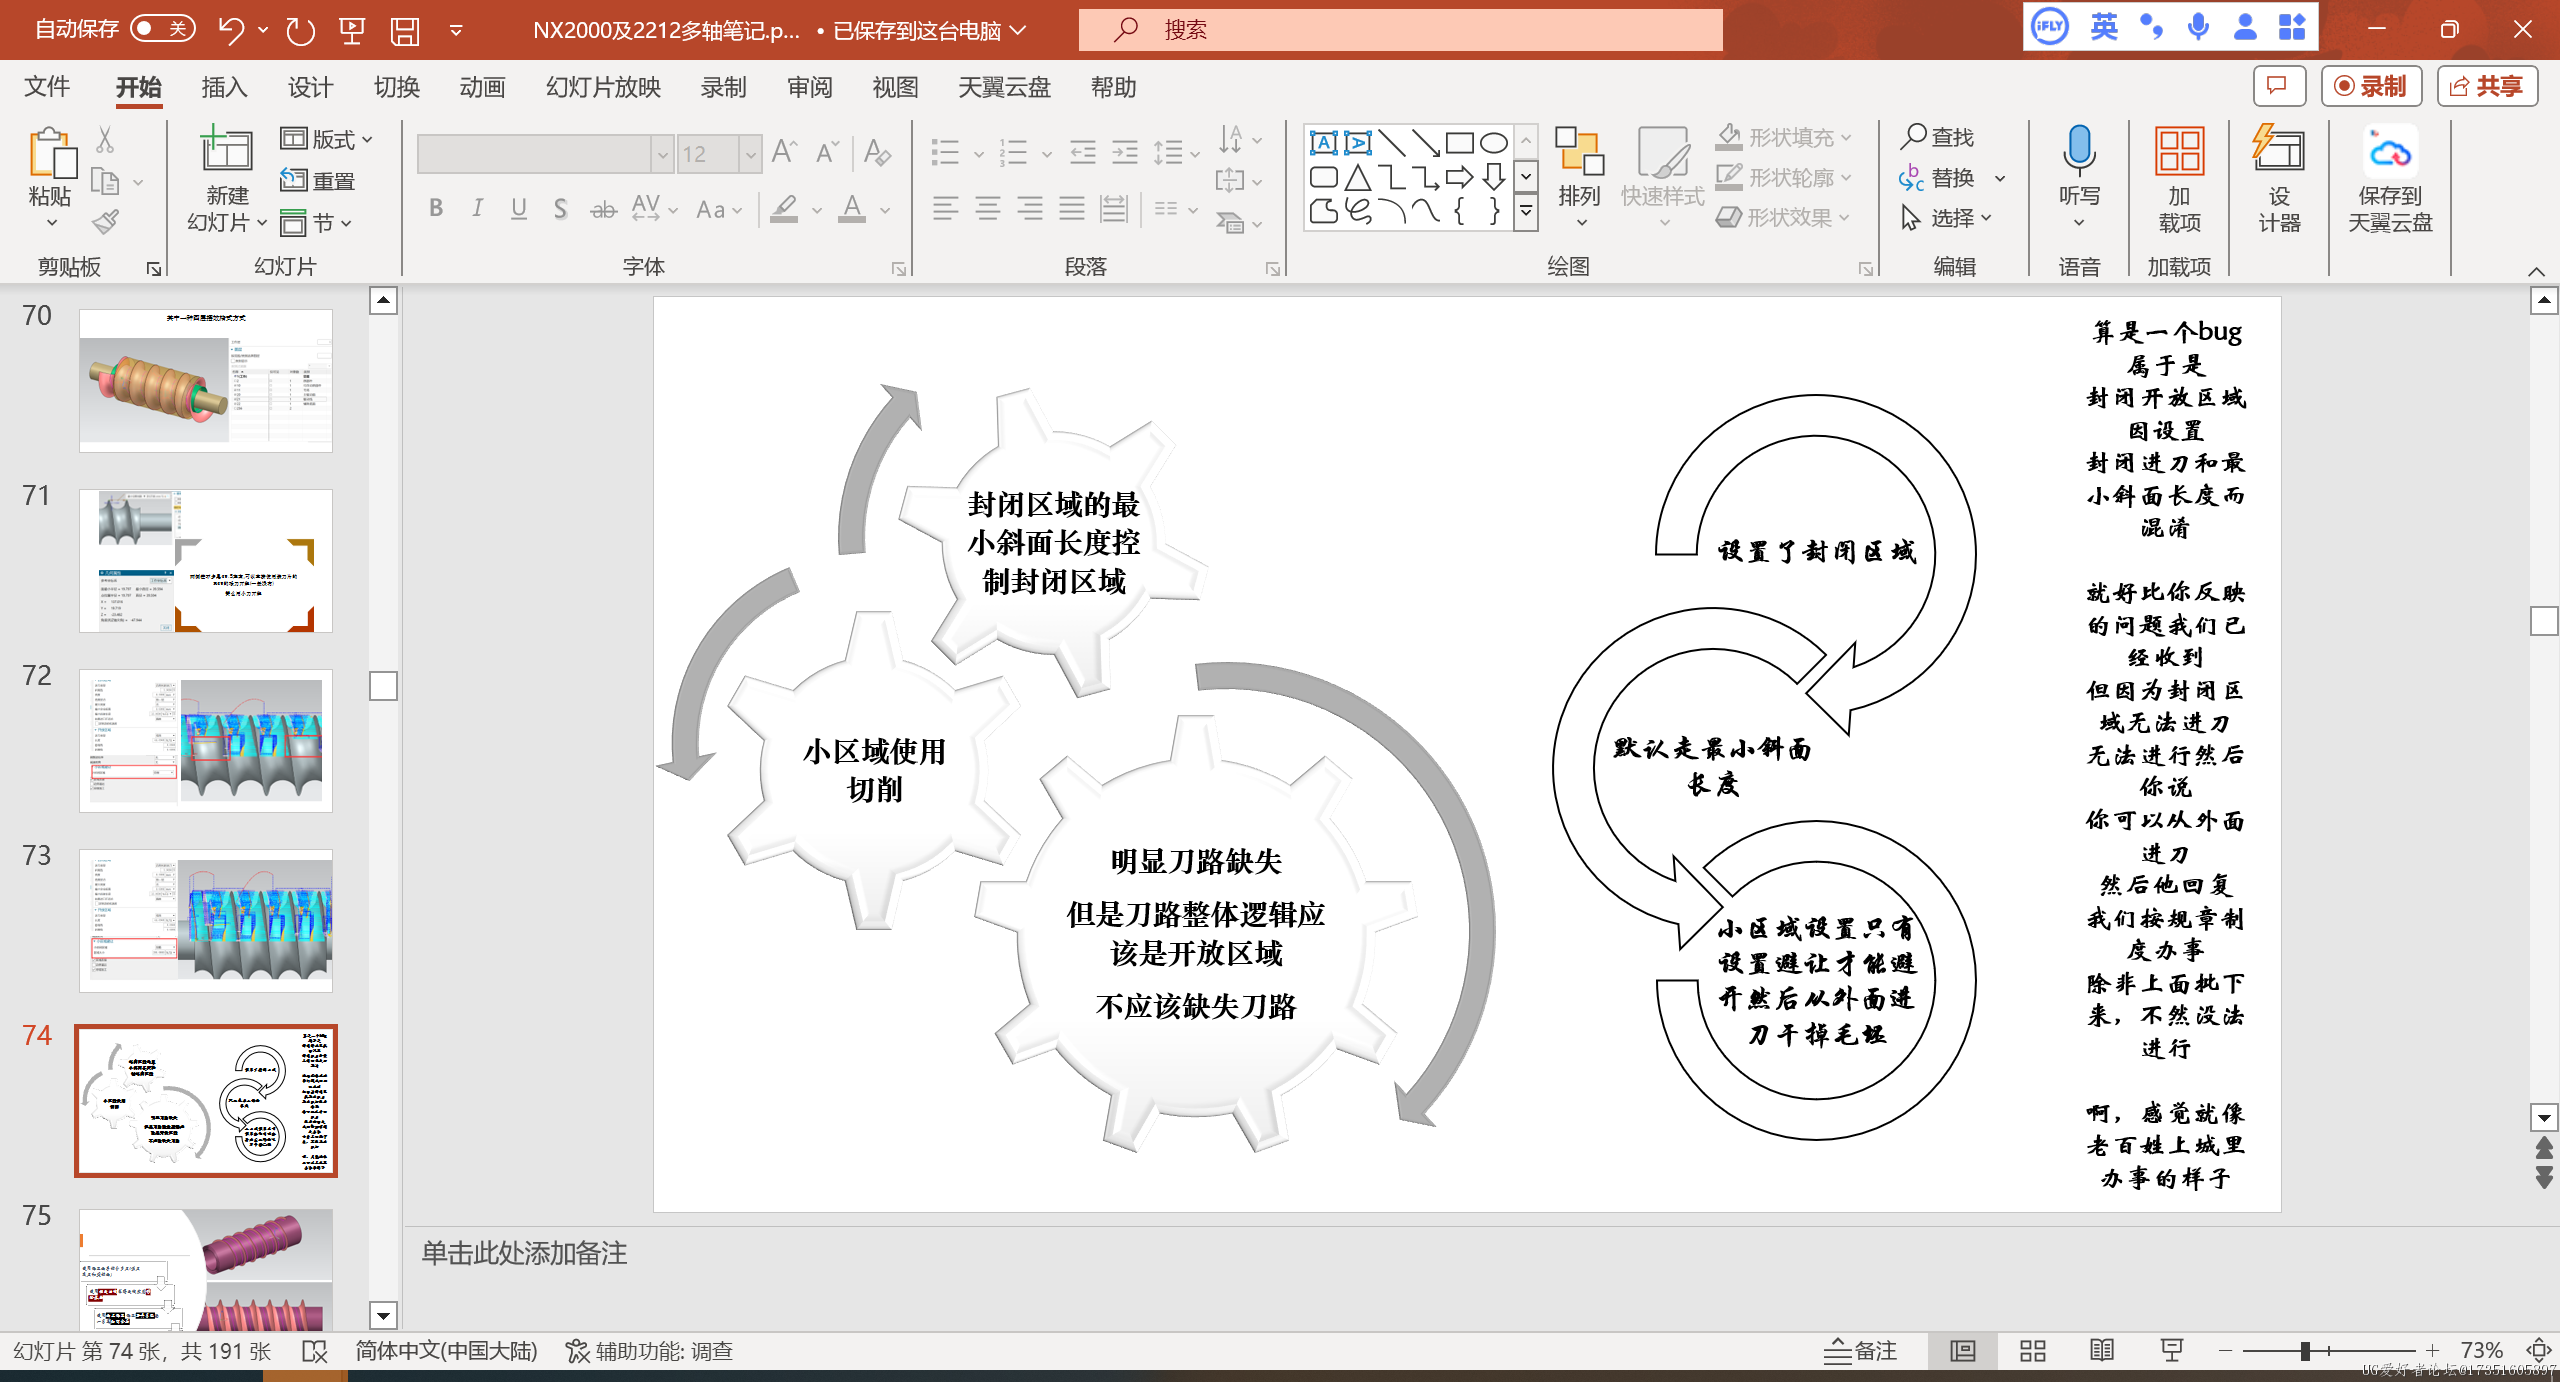Click the Undo arrow icon
The height and width of the screenshot is (1382, 2560).
(x=231, y=30)
